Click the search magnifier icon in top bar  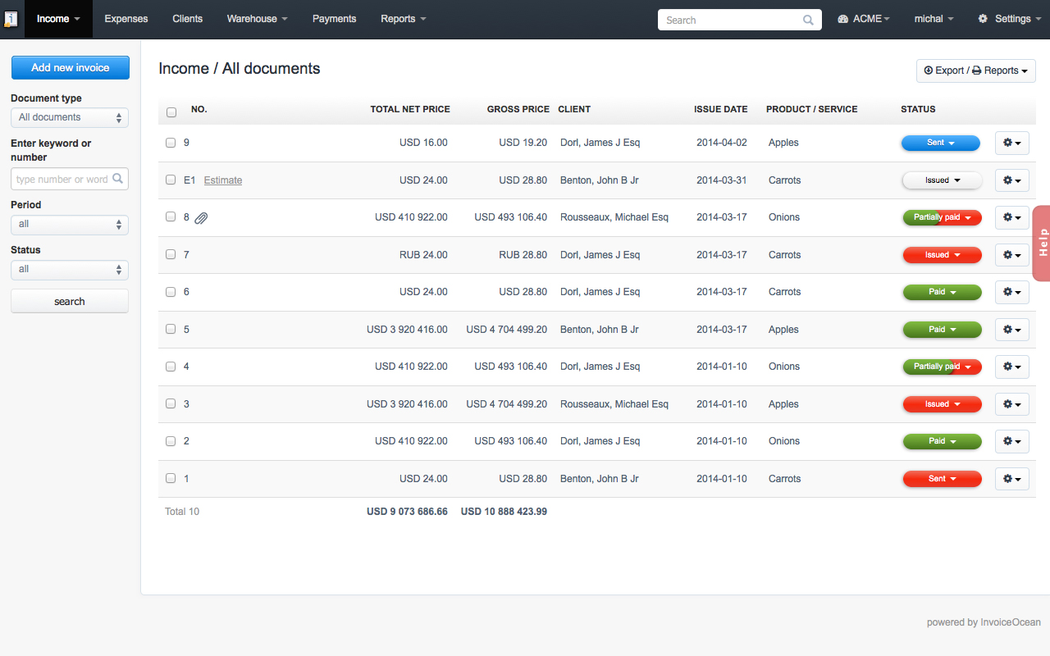(x=808, y=20)
